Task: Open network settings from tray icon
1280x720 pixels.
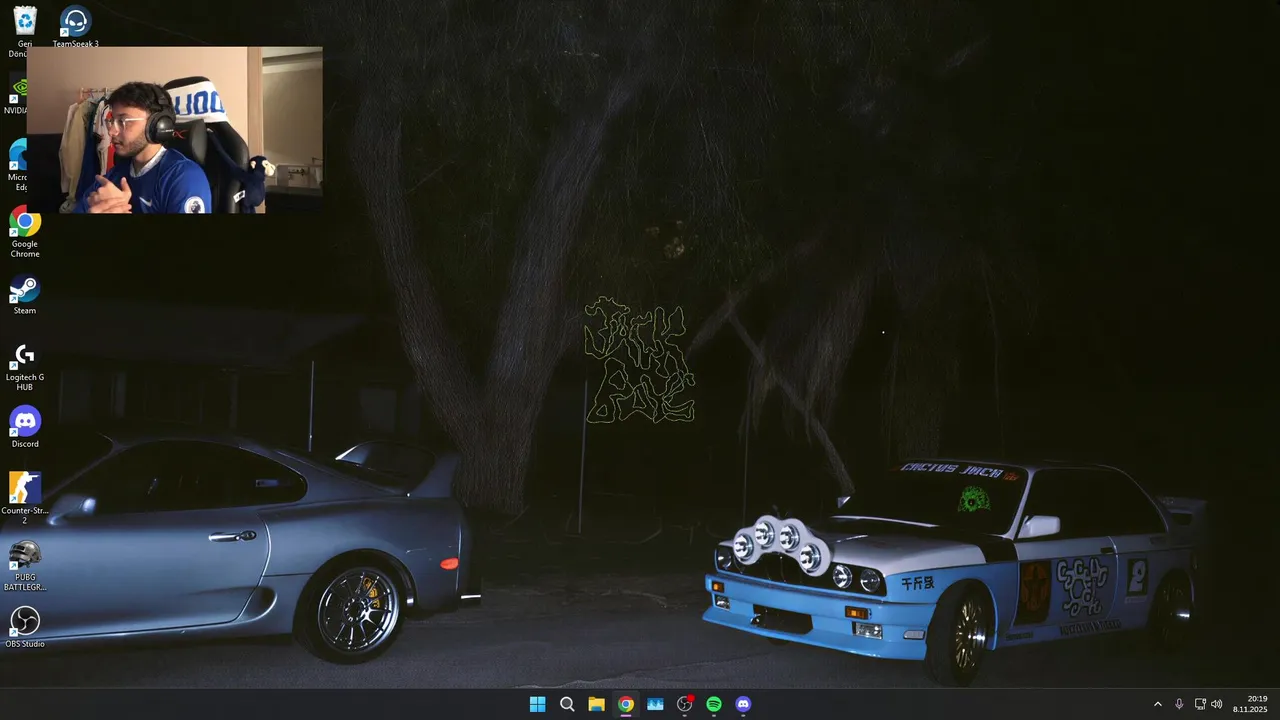Action: coord(1200,704)
